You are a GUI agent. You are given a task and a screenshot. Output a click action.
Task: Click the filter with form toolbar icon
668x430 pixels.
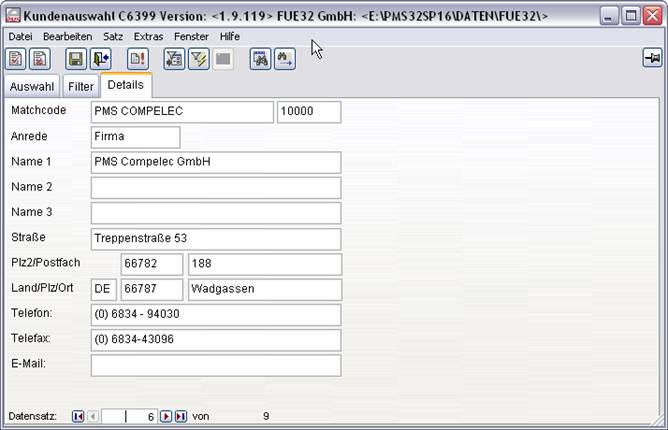[174, 59]
